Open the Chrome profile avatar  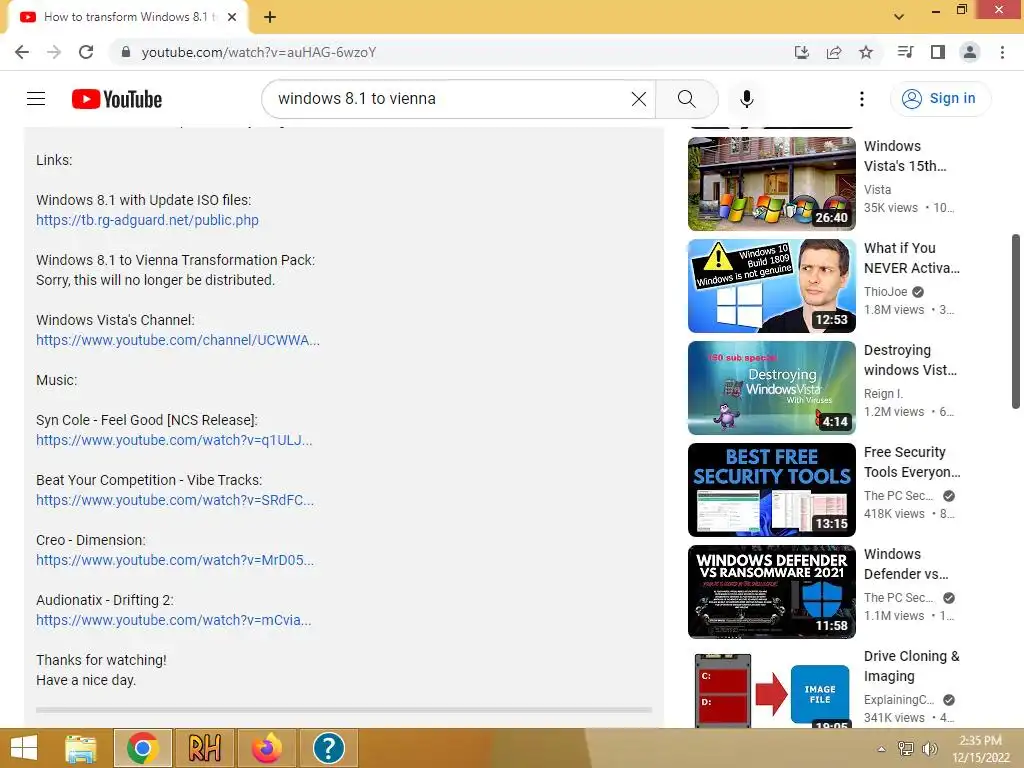pyautogui.click(x=970, y=52)
